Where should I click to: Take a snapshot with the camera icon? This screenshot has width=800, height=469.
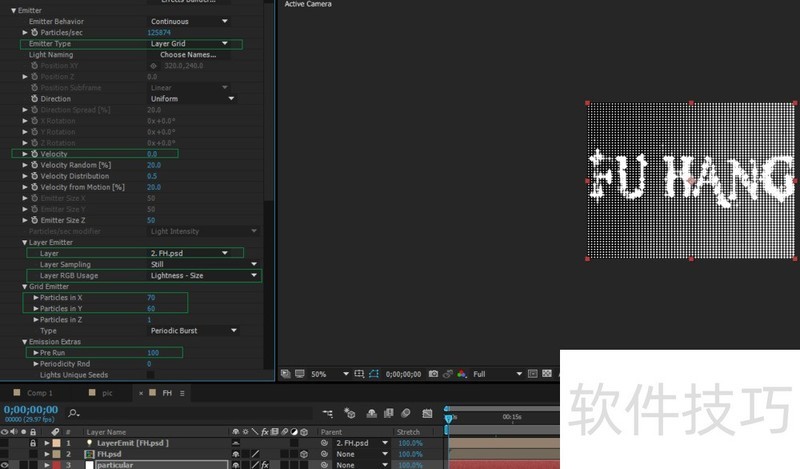(432, 374)
